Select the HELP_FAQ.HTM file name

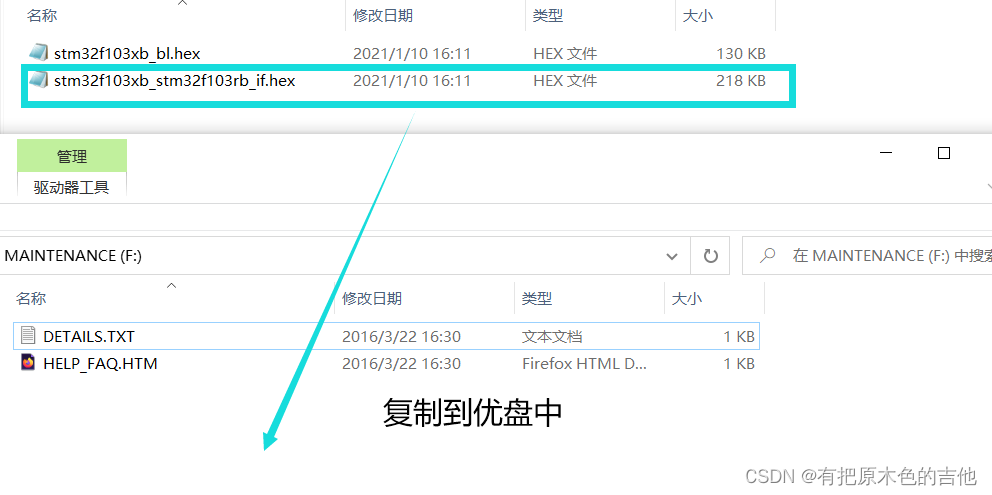click(100, 363)
